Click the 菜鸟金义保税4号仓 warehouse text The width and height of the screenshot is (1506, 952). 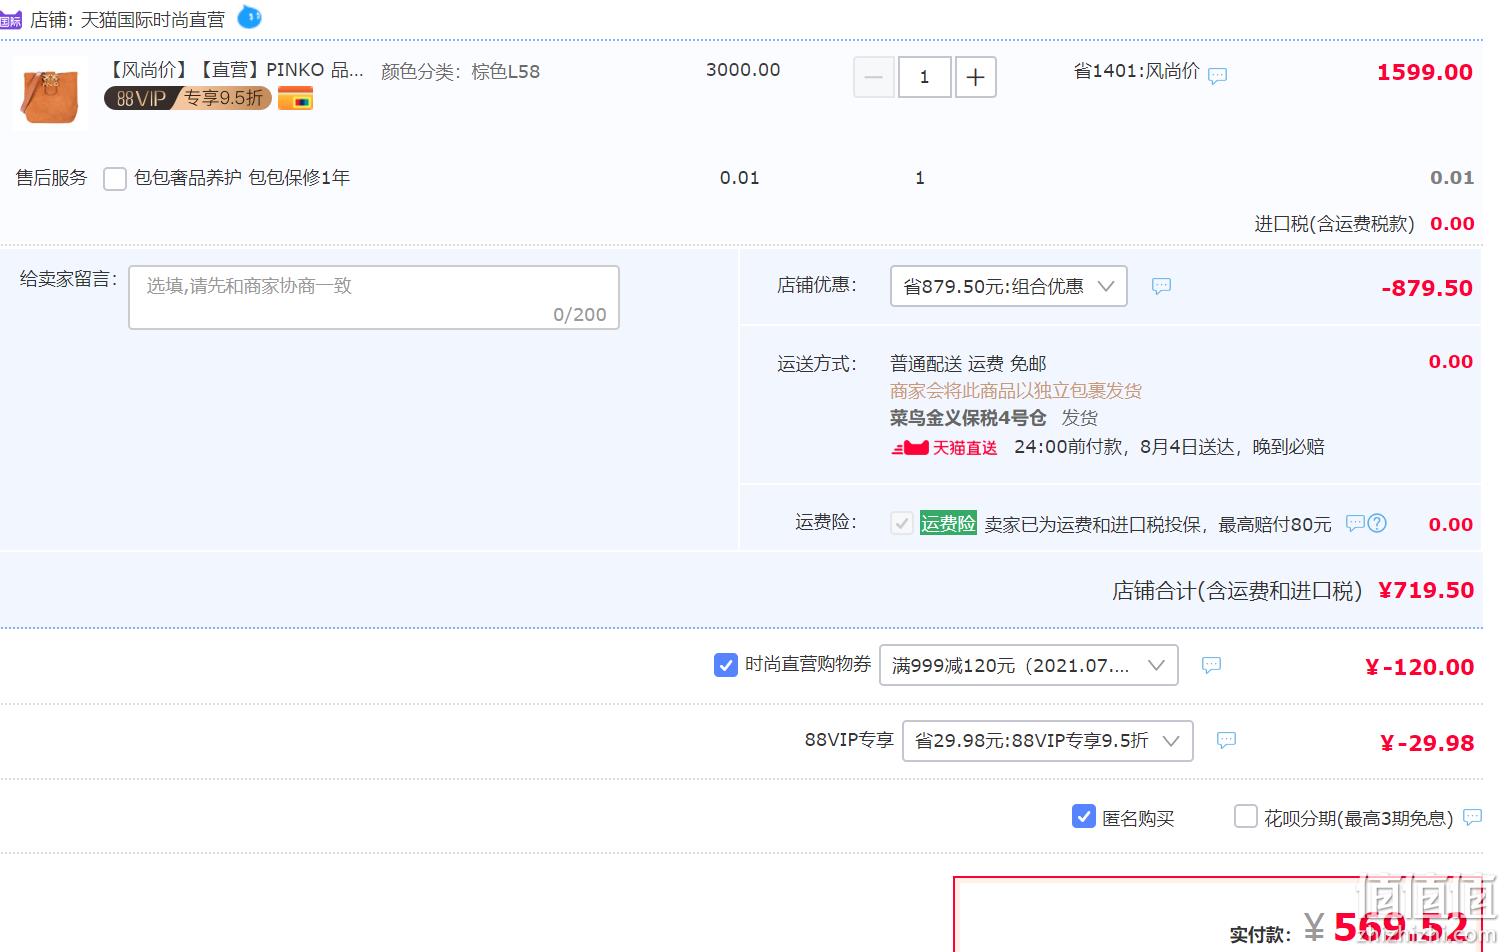pyautogui.click(x=968, y=418)
